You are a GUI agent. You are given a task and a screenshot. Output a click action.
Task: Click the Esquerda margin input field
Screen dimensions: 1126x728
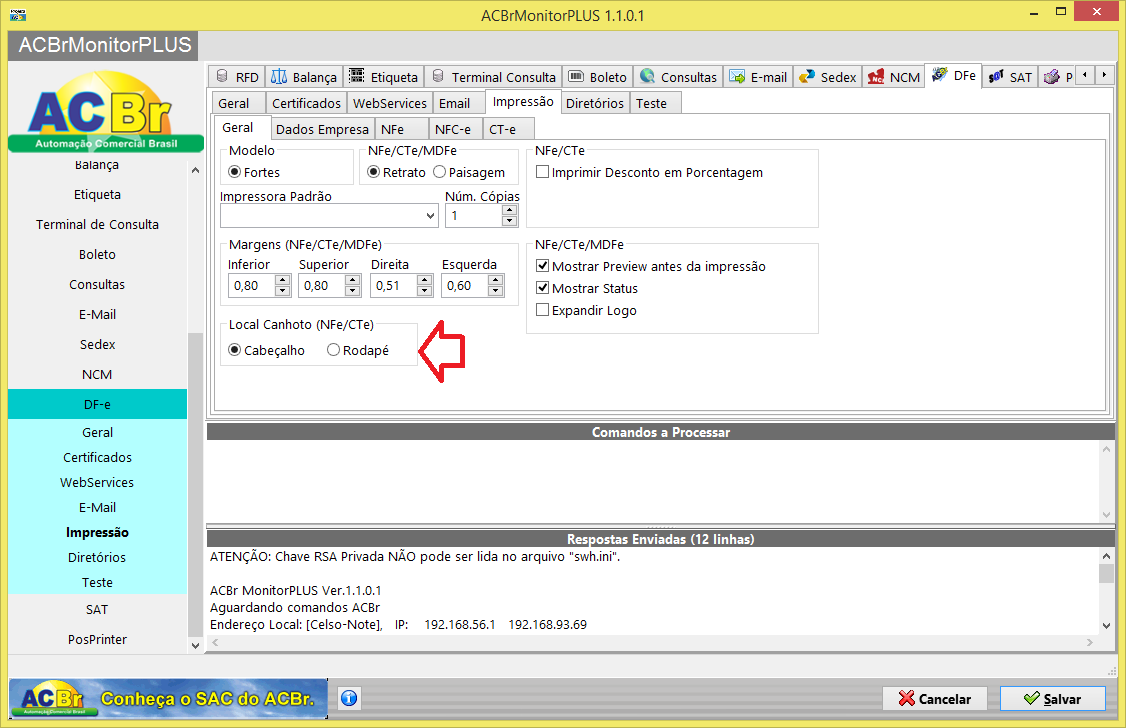466,286
